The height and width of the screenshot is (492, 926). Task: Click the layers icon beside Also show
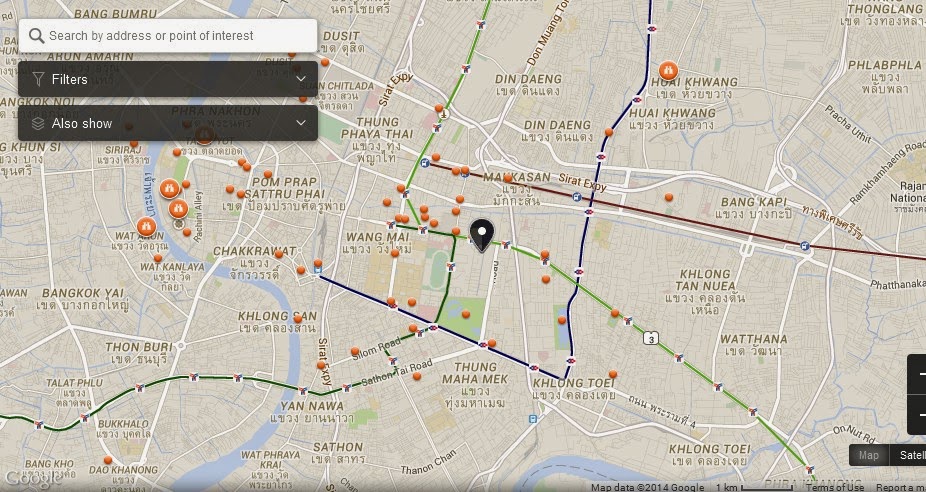[38, 123]
